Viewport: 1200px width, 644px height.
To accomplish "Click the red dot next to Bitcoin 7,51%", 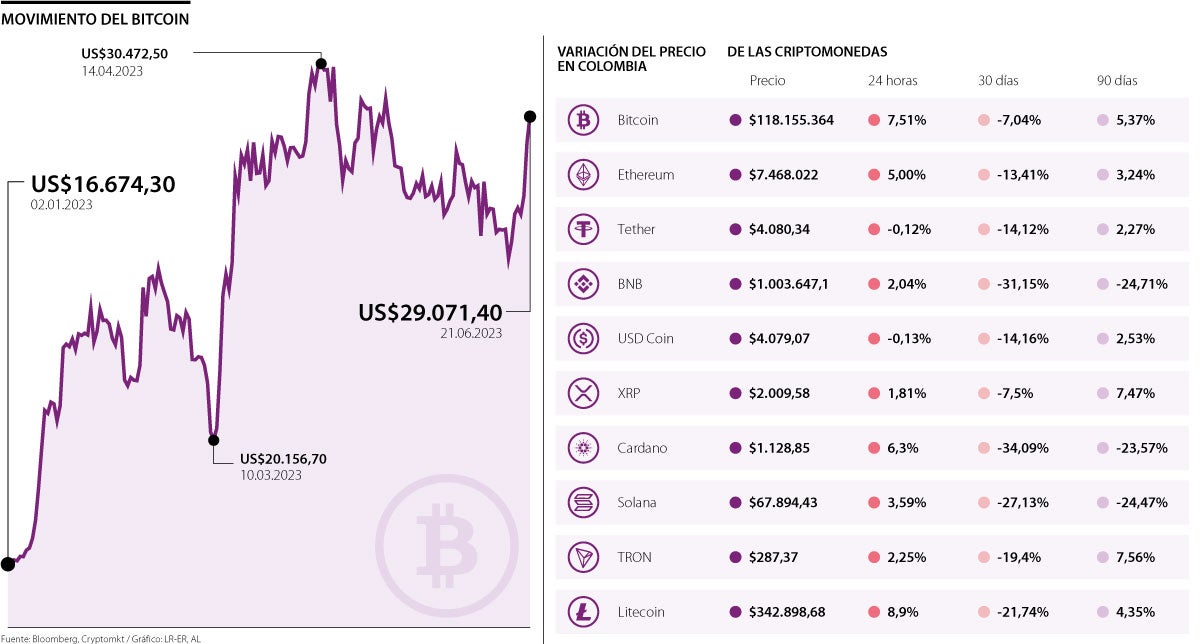I will pos(873,120).
